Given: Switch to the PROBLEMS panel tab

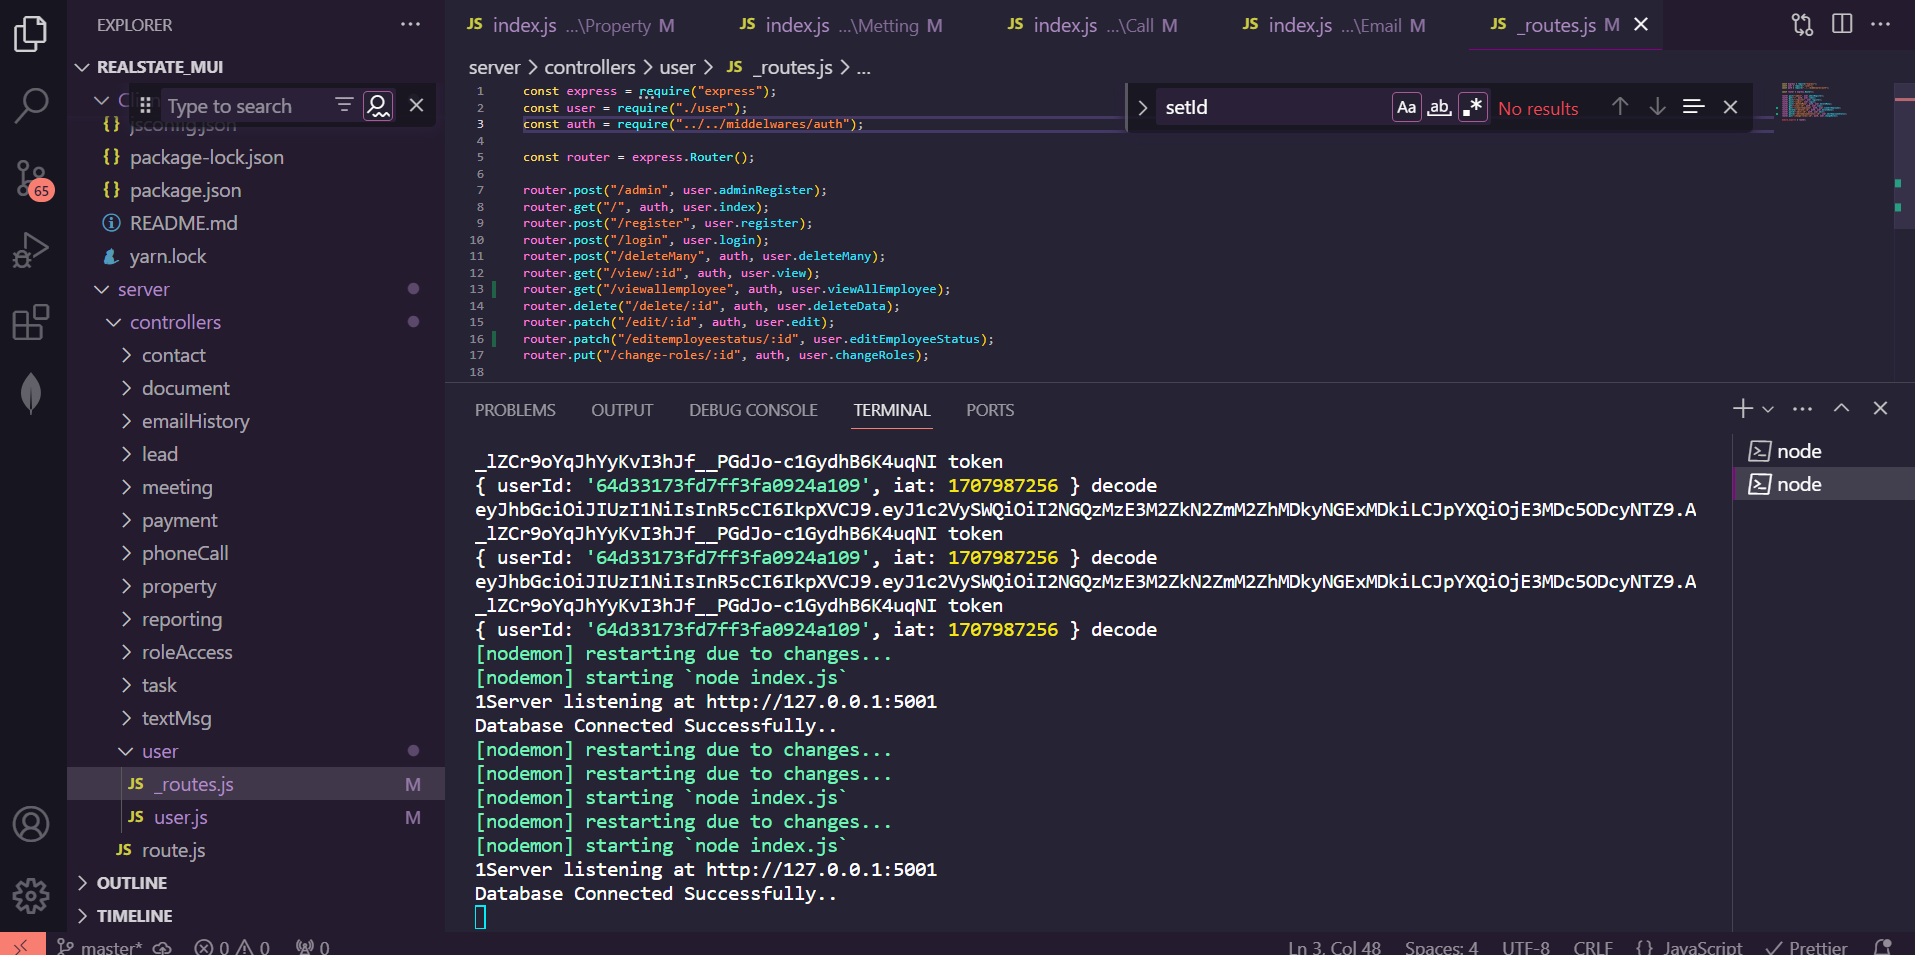Looking at the screenshot, I should click(515, 410).
